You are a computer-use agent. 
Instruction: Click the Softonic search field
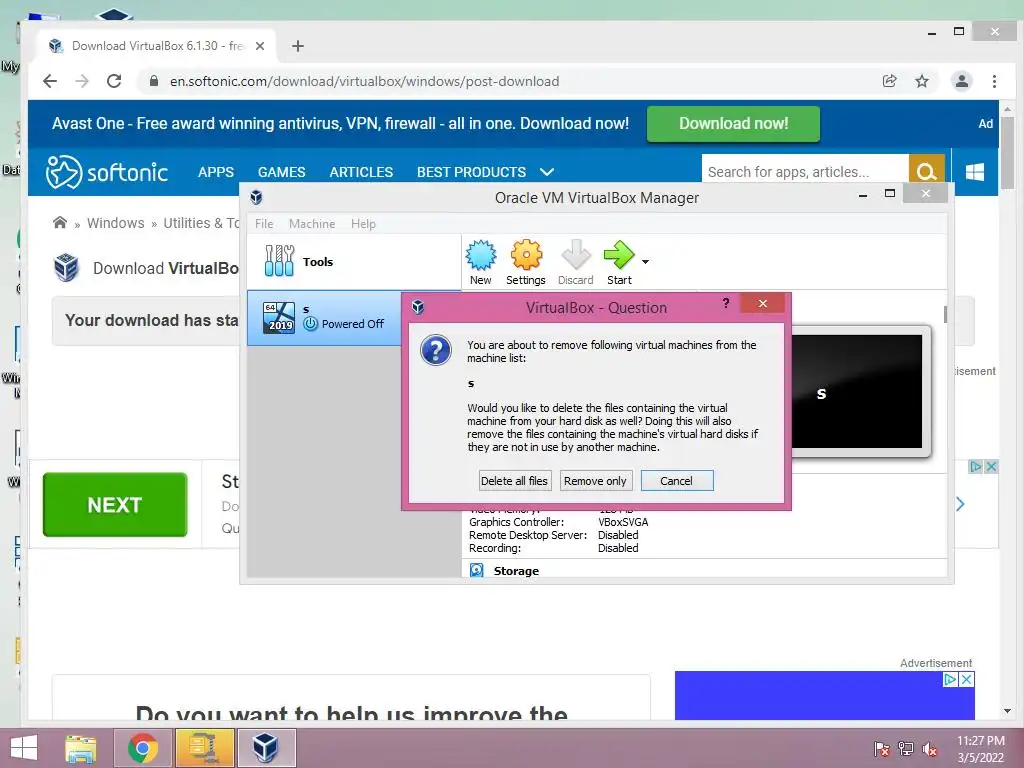point(805,172)
